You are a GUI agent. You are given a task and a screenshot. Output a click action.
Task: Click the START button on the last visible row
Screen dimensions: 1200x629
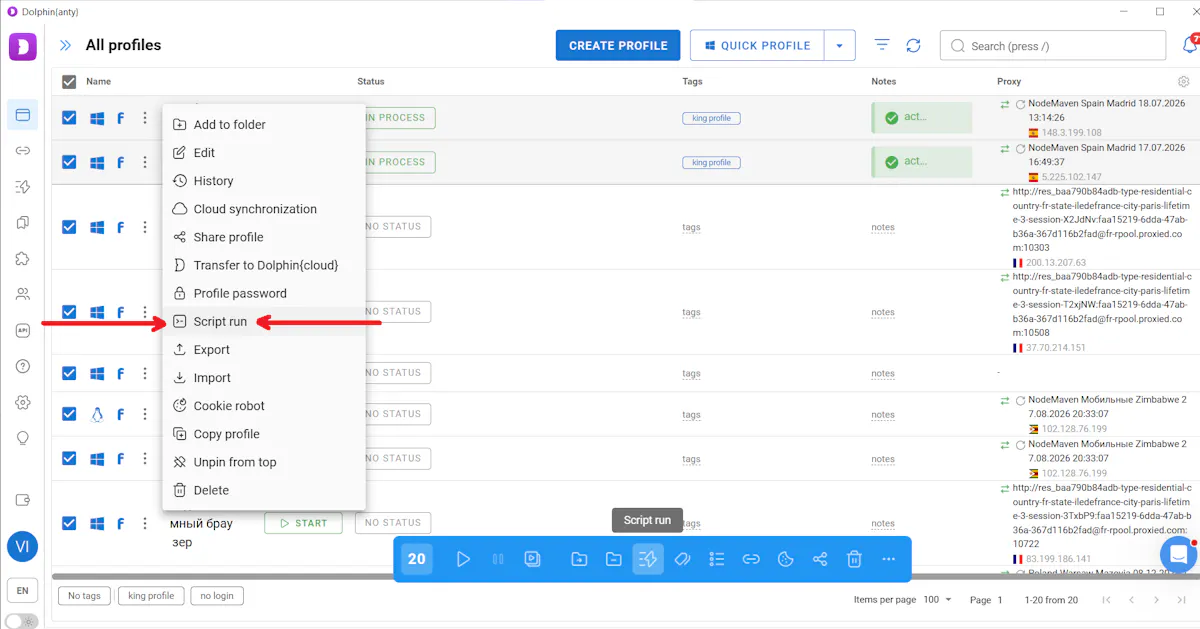tap(303, 523)
